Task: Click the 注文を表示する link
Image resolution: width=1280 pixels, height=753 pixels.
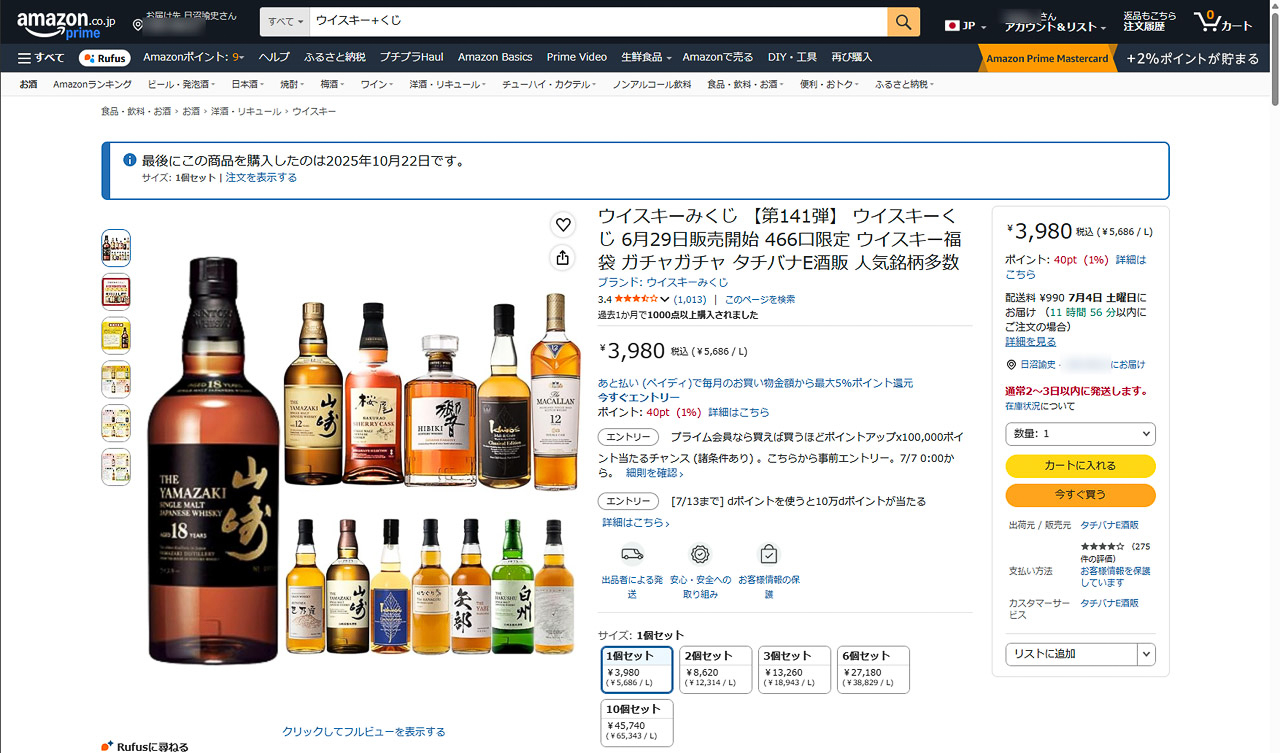Action: coord(261,178)
